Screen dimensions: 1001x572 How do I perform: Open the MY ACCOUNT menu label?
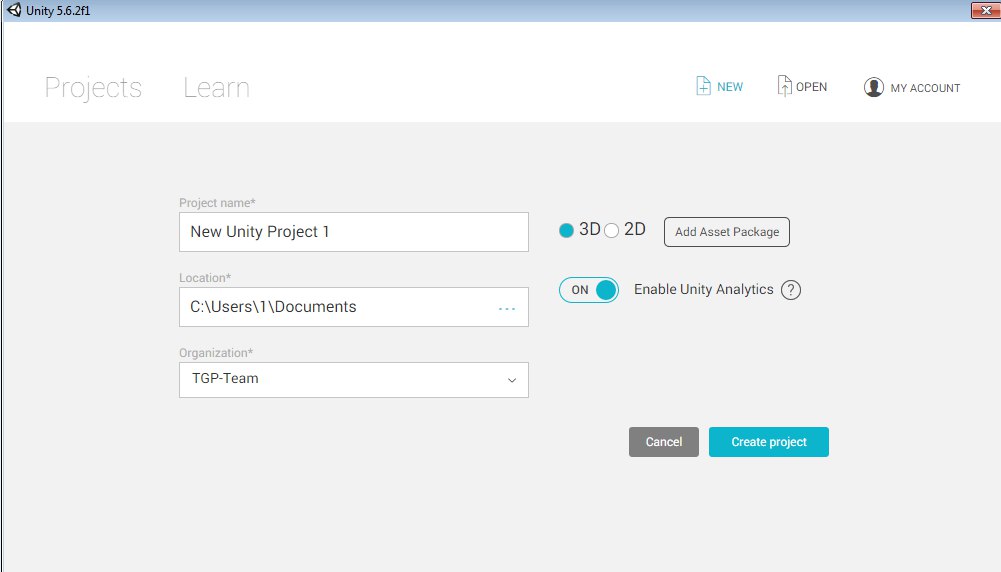point(925,88)
